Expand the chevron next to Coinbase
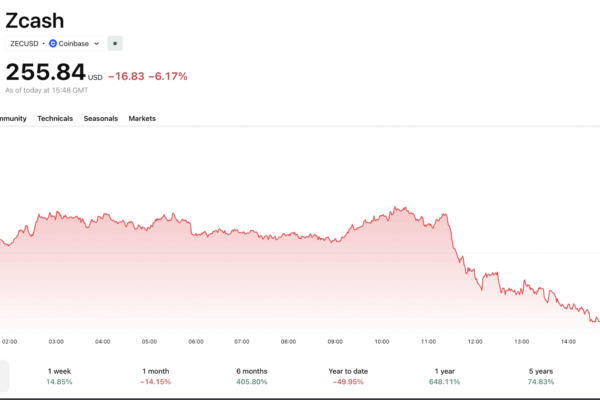The image size is (600, 400). 96,43
